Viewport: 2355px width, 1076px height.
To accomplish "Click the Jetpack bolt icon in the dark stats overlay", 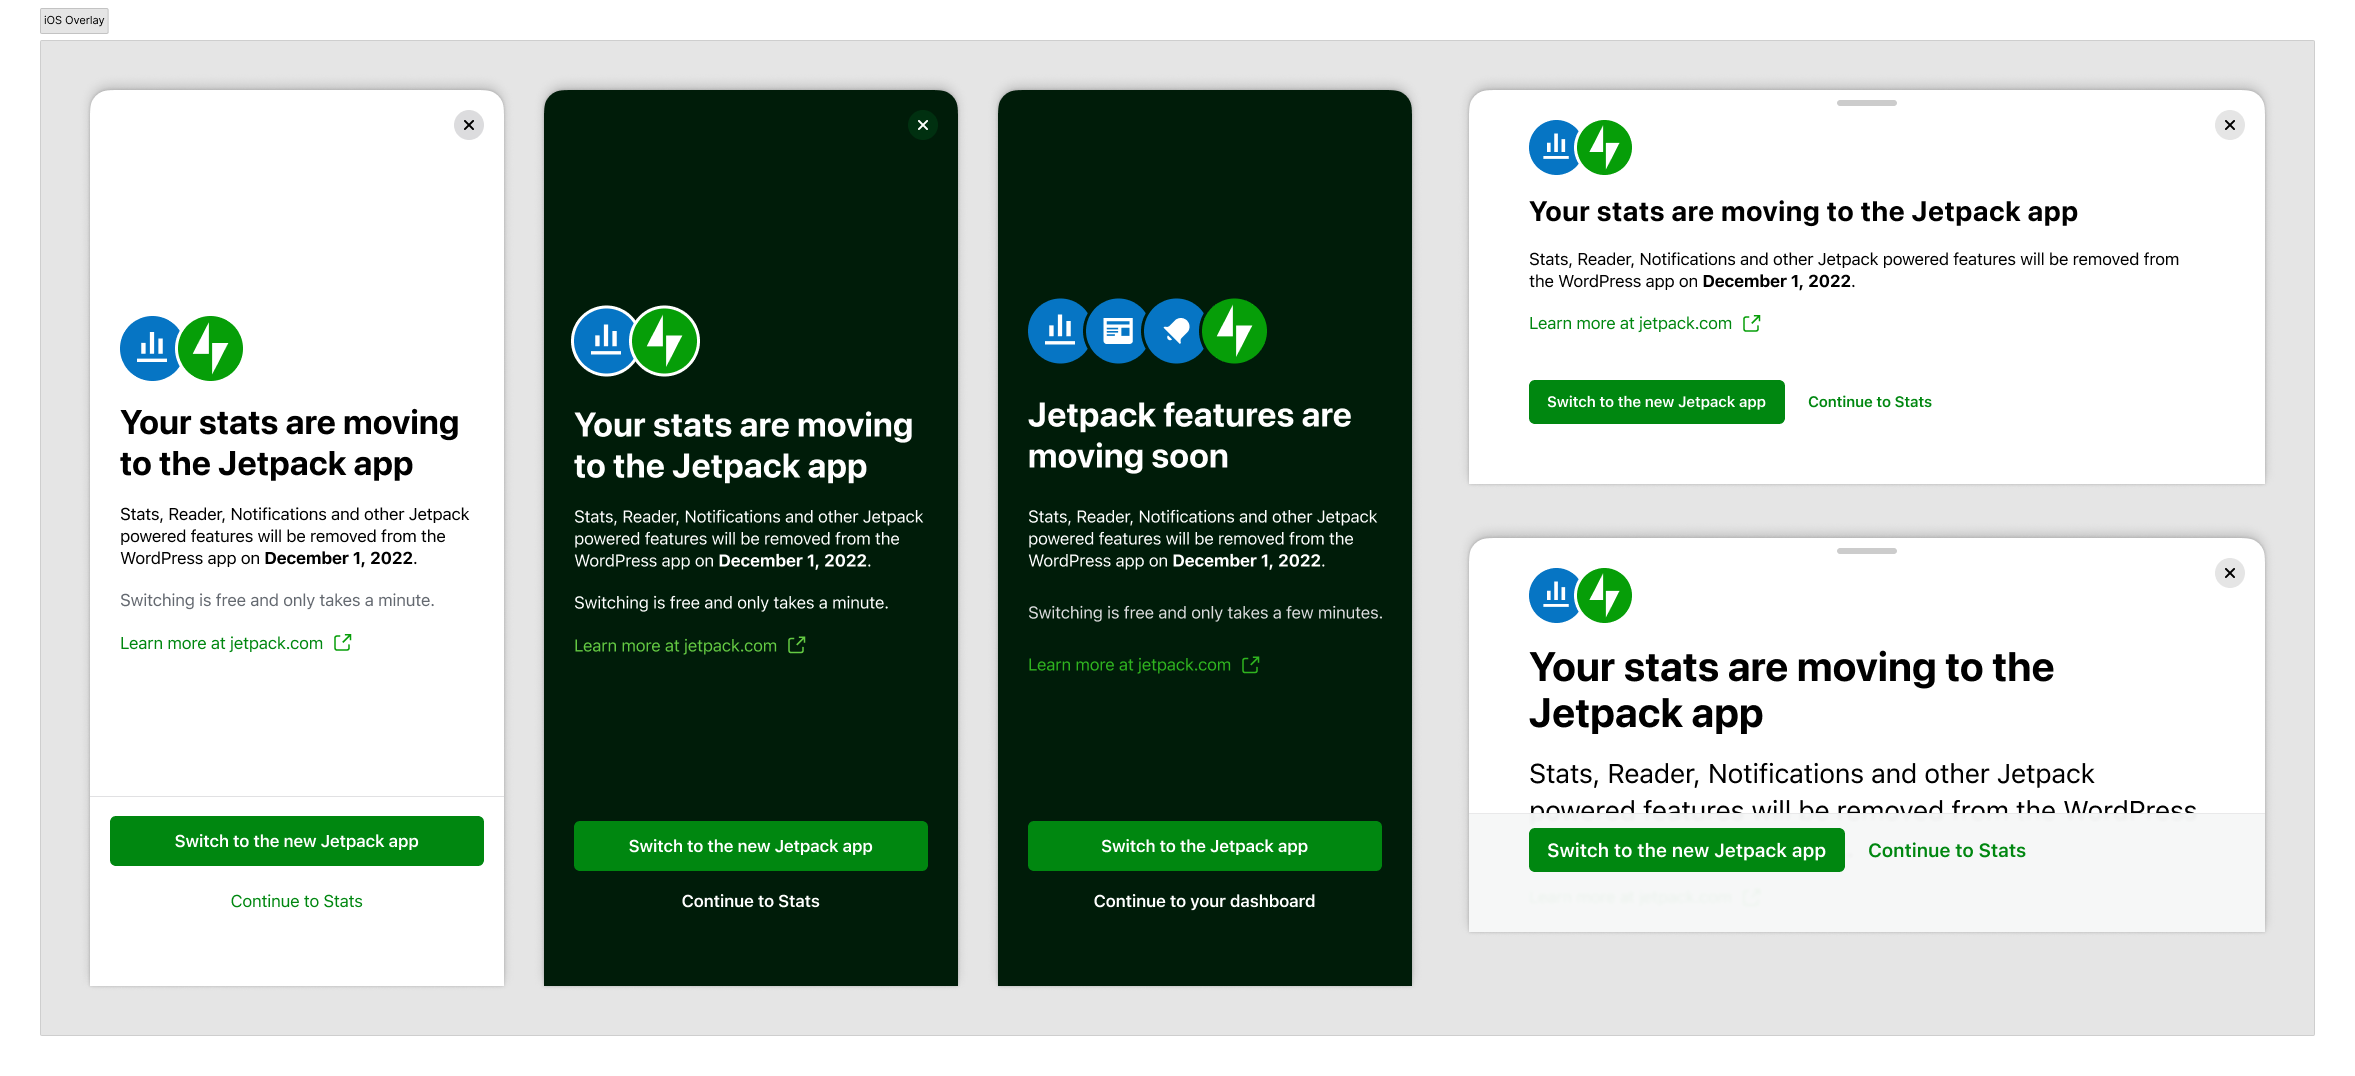I will point(666,341).
